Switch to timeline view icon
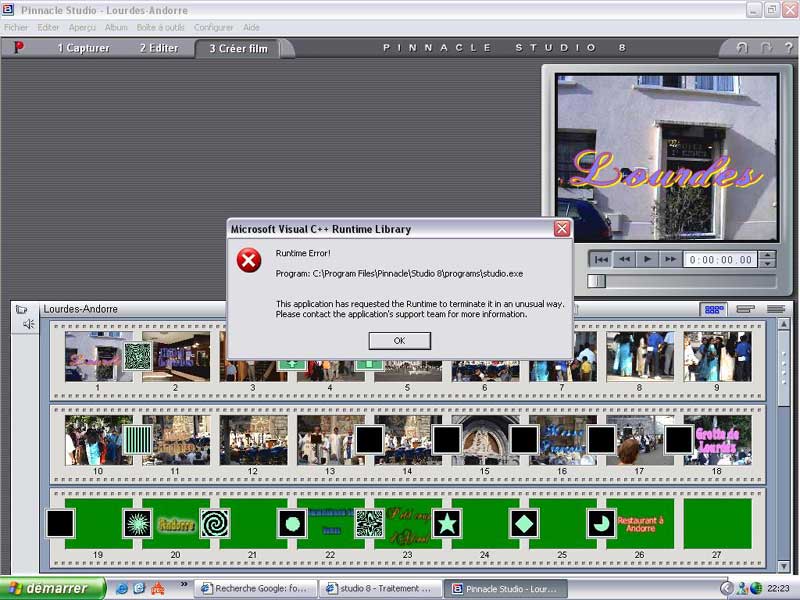 click(x=745, y=309)
